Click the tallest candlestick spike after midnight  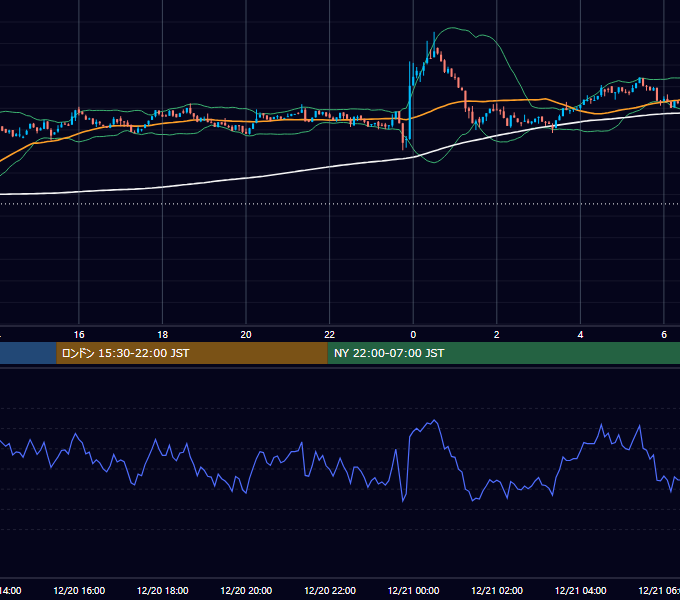434,44
